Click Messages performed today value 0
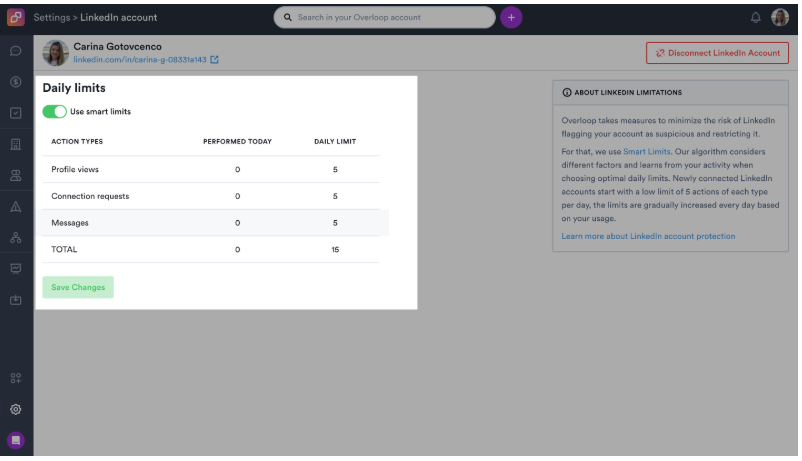 (237, 223)
